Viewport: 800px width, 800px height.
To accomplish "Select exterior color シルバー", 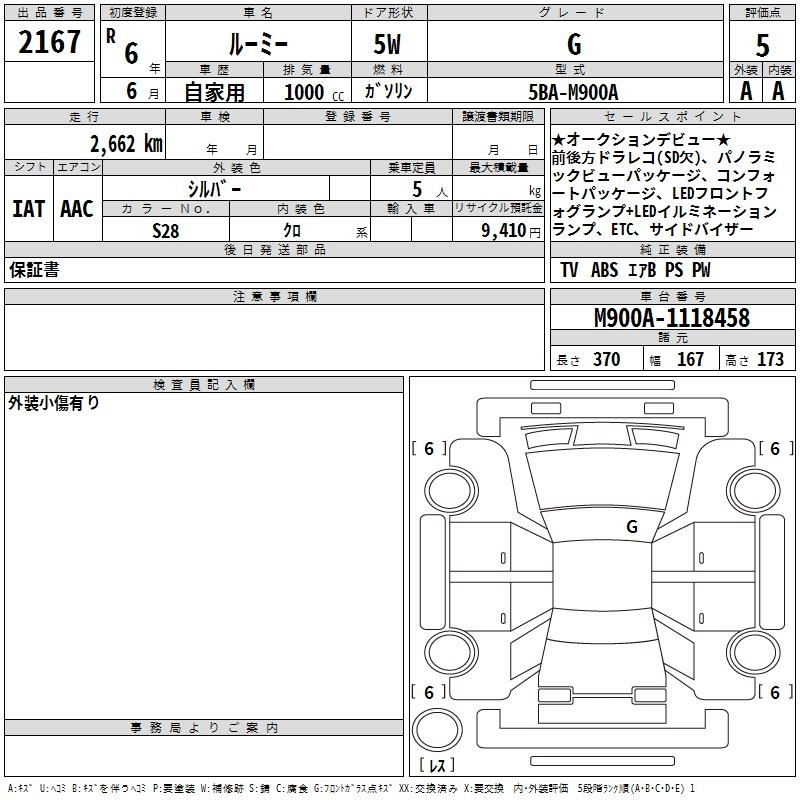I will tap(215, 189).
